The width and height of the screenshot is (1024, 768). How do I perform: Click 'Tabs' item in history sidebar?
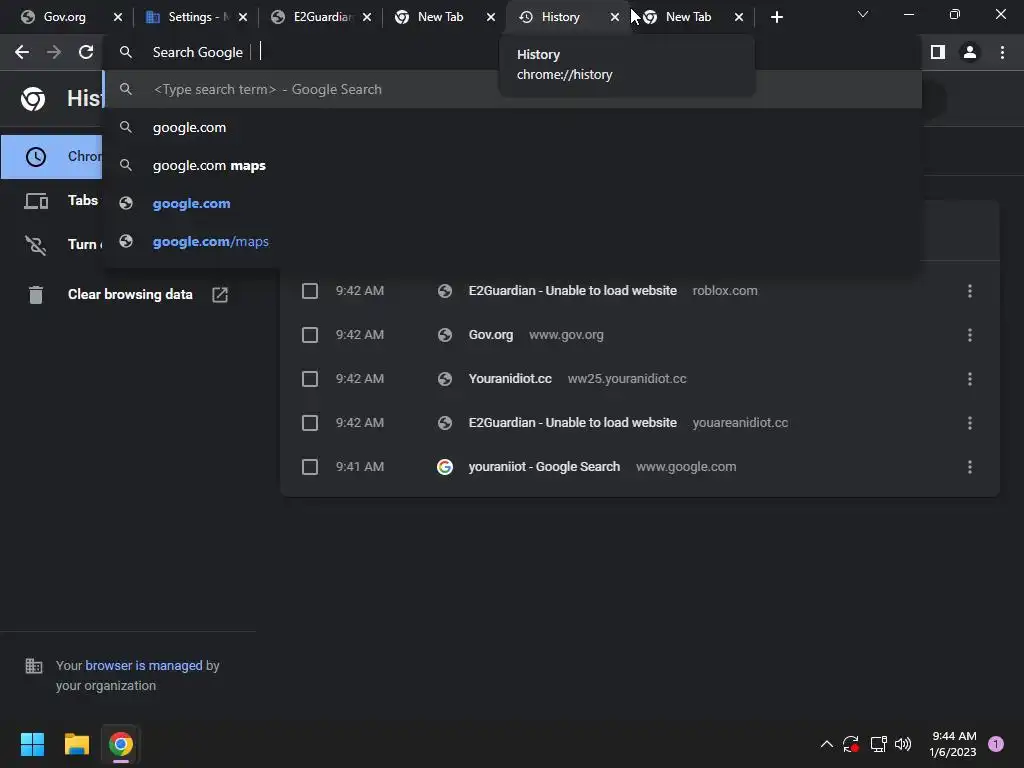click(82, 200)
